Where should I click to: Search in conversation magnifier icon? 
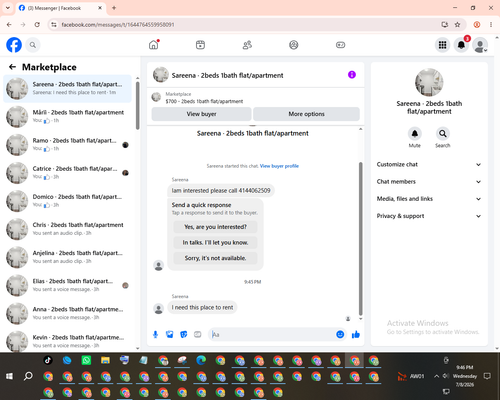click(x=442, y=134)
